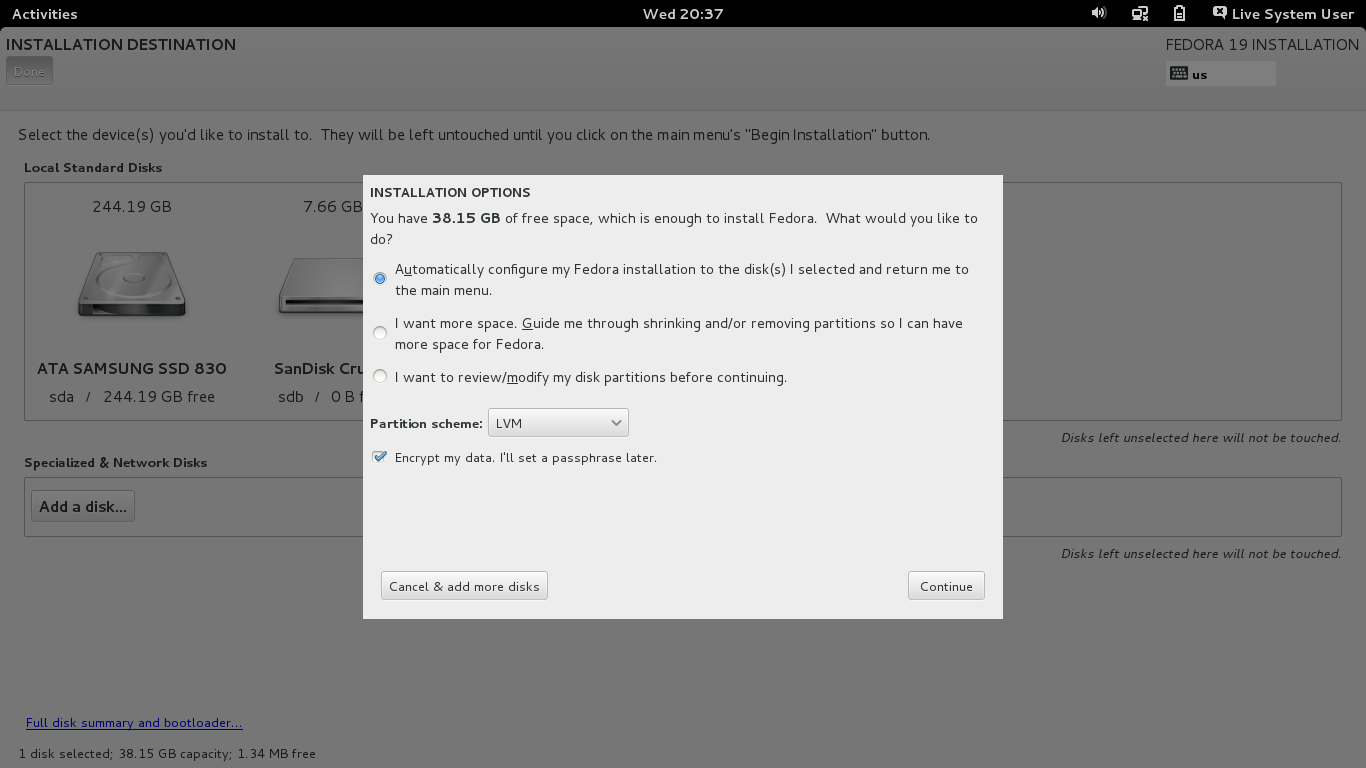Select the SanDisk Cruzer disk icon
This screenshot has height=768, width=1366.
(320, 287)
